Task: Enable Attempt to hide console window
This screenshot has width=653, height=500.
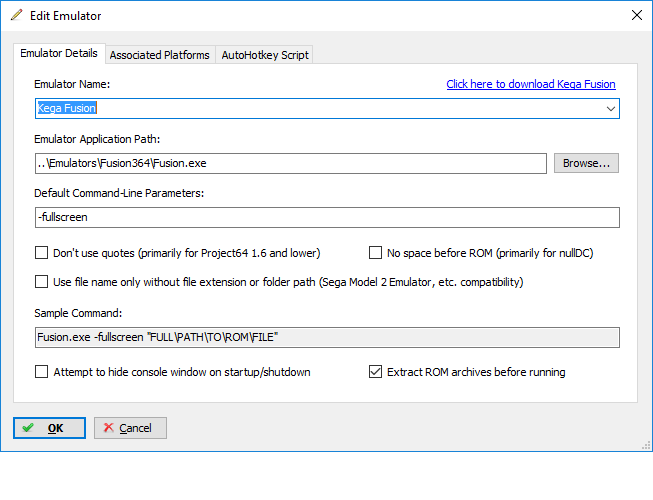Action: tap(41, 372)
